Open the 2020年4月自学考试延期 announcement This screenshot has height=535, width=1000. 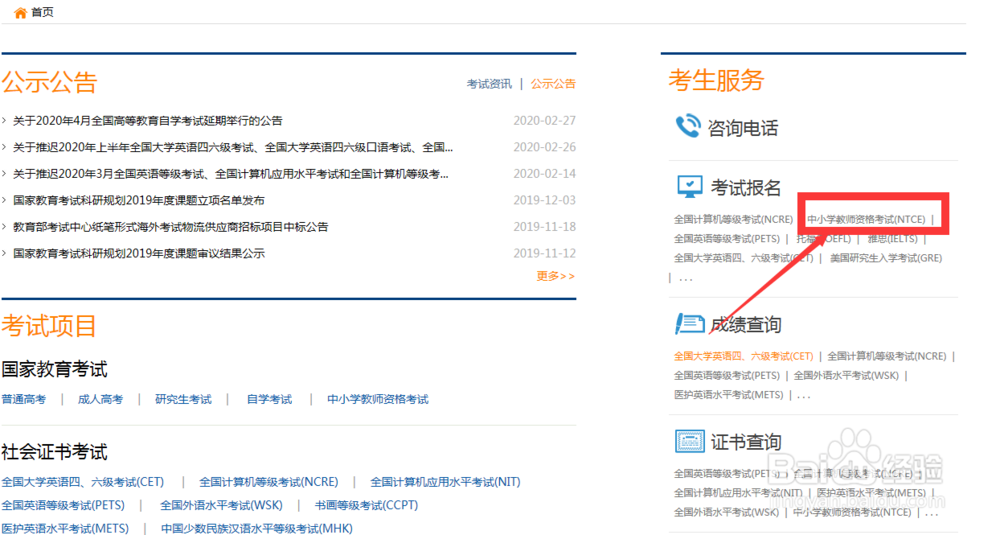click(x=147, y=121)
